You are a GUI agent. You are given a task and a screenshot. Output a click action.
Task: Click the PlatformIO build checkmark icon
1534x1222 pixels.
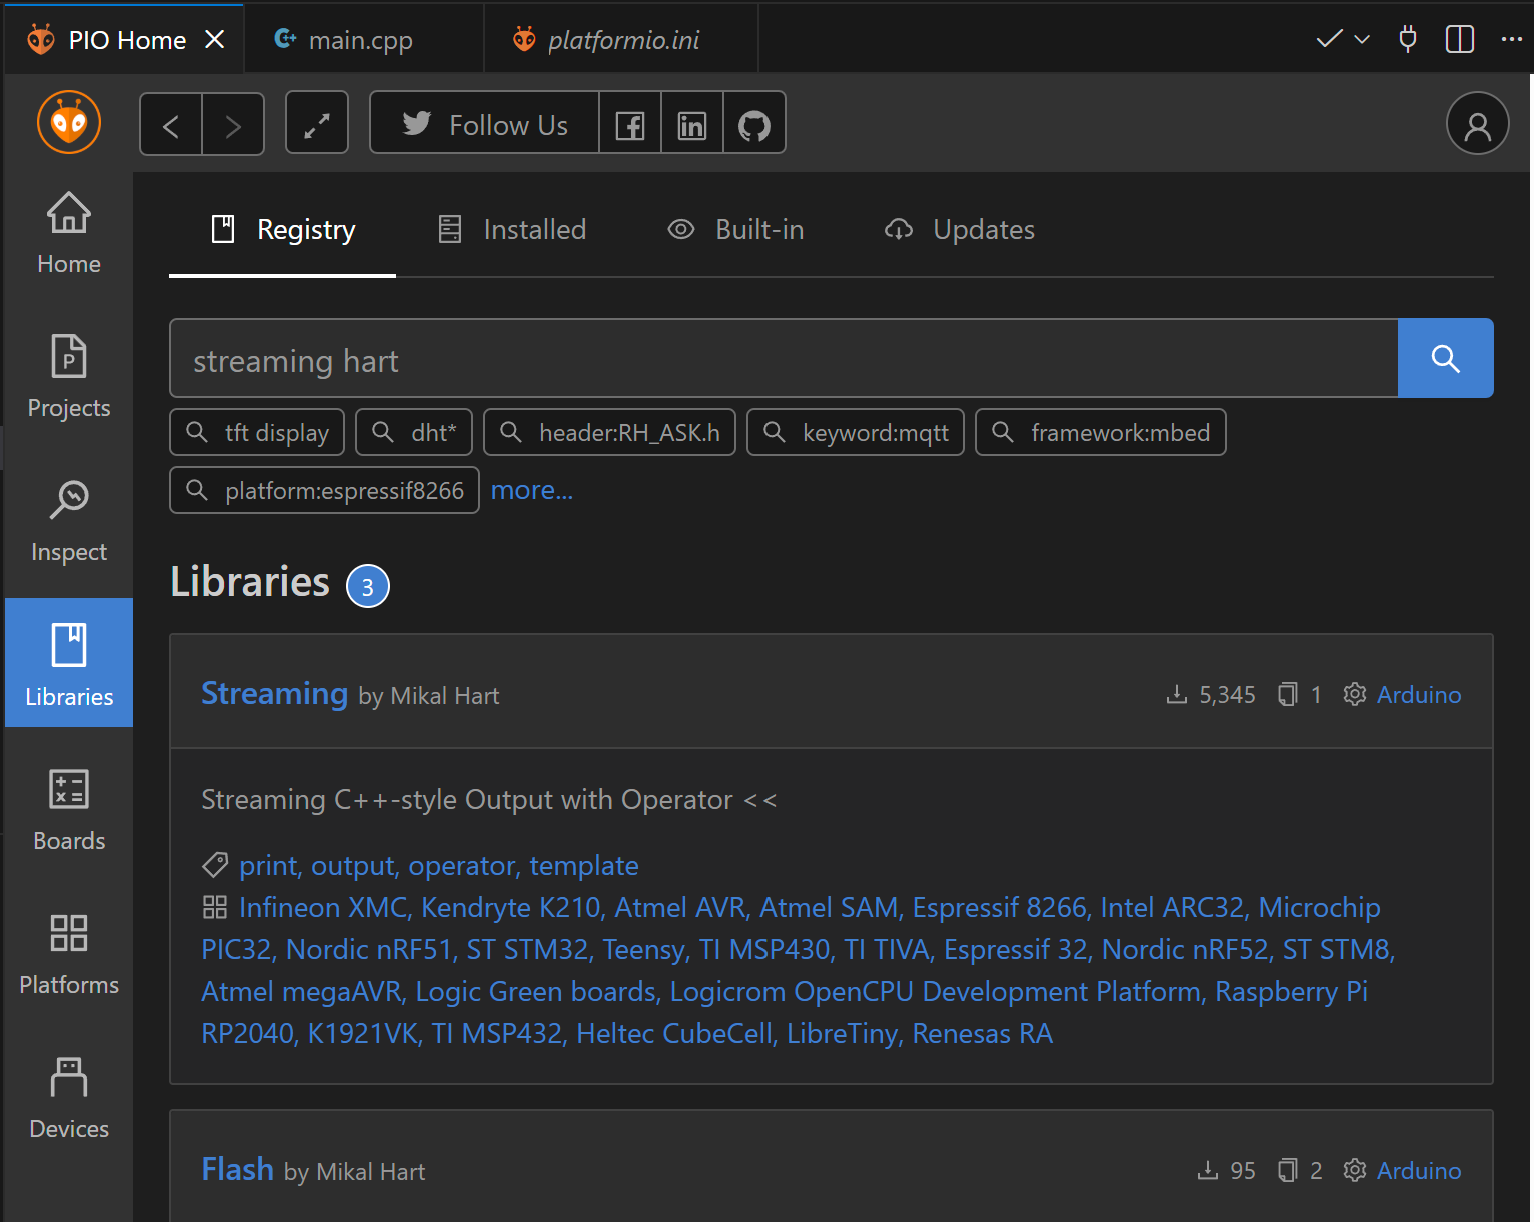[1329, 39]
